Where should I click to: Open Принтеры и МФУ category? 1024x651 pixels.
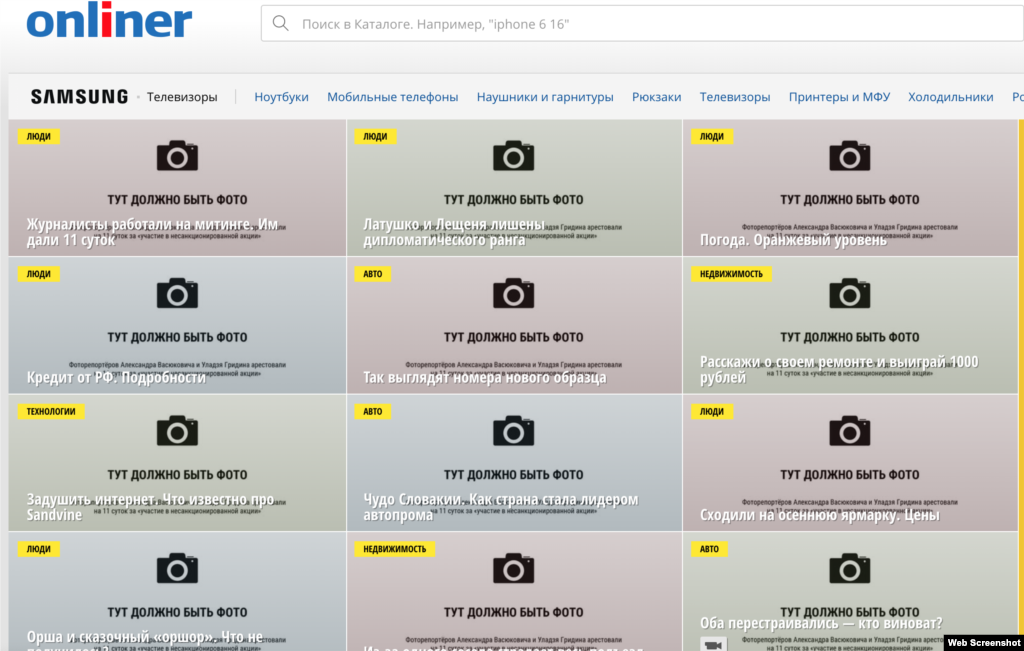coord(839,97)
